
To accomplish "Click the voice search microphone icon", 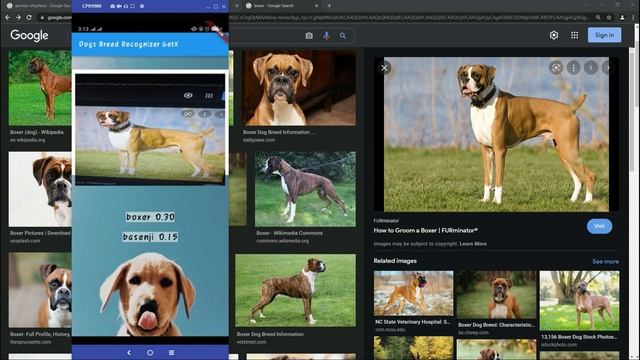I will point(326,36).
